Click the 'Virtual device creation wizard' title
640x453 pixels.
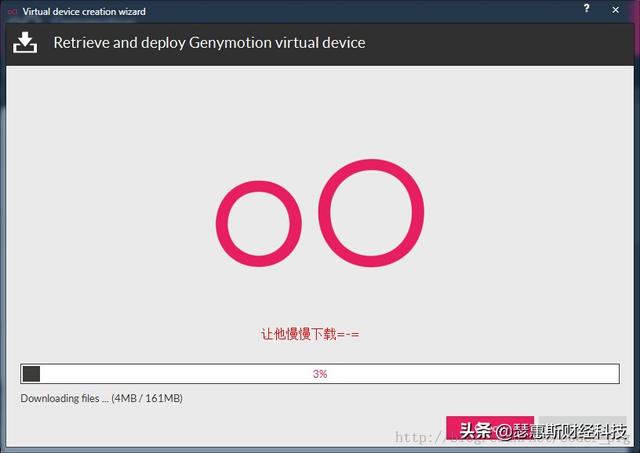pos(84,11)
